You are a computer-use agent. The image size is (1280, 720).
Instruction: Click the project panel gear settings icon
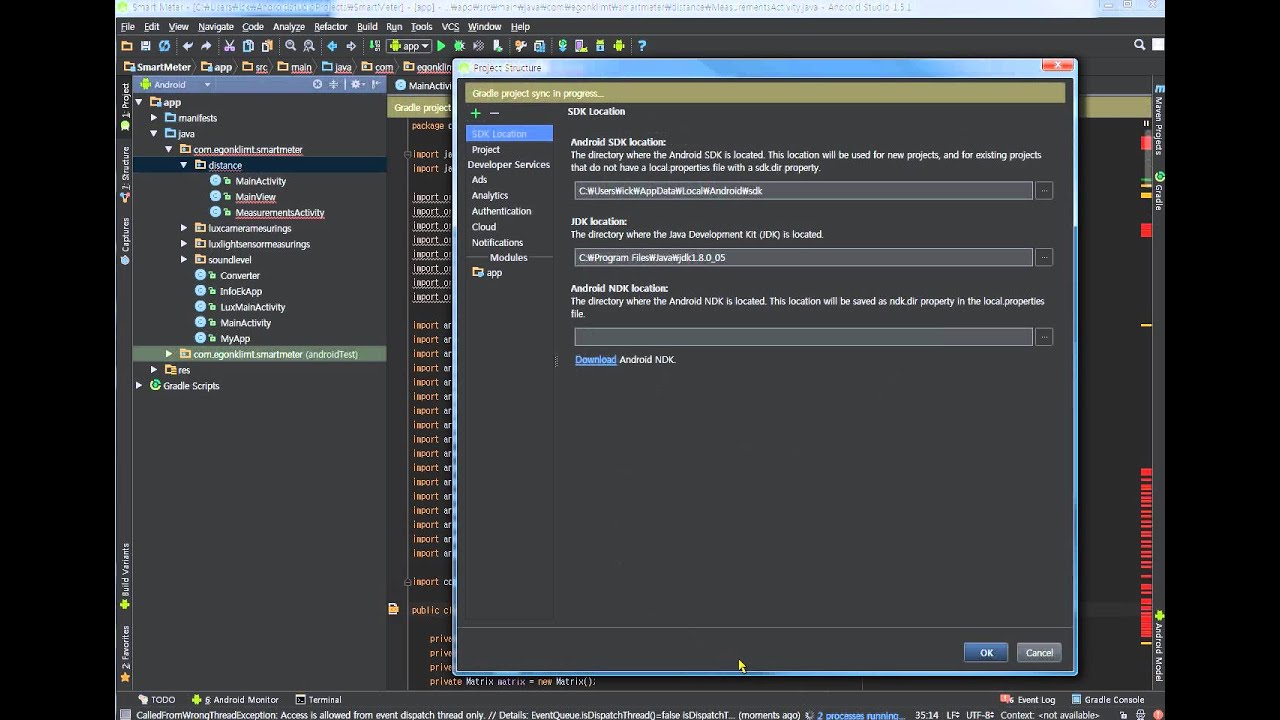(355, 84)
